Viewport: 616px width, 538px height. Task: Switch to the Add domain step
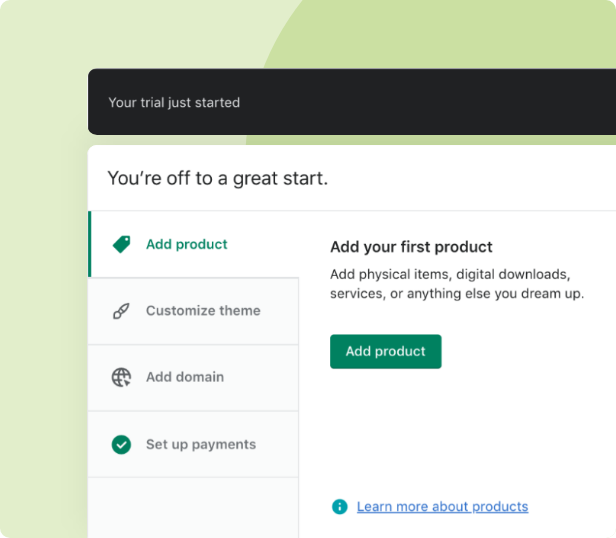[185, 377]
